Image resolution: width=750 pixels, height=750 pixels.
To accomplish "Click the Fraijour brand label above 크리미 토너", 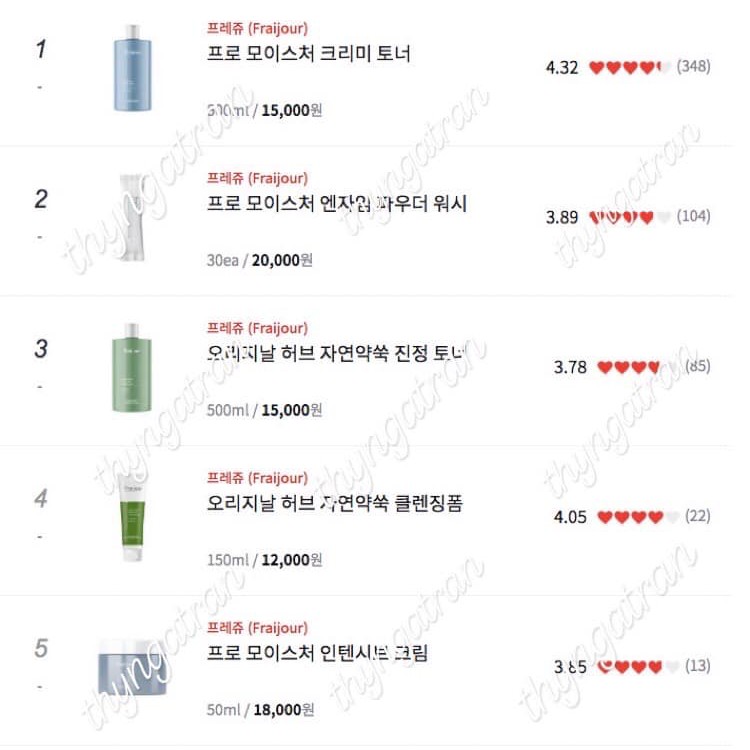I will click(x=257, y=28).
